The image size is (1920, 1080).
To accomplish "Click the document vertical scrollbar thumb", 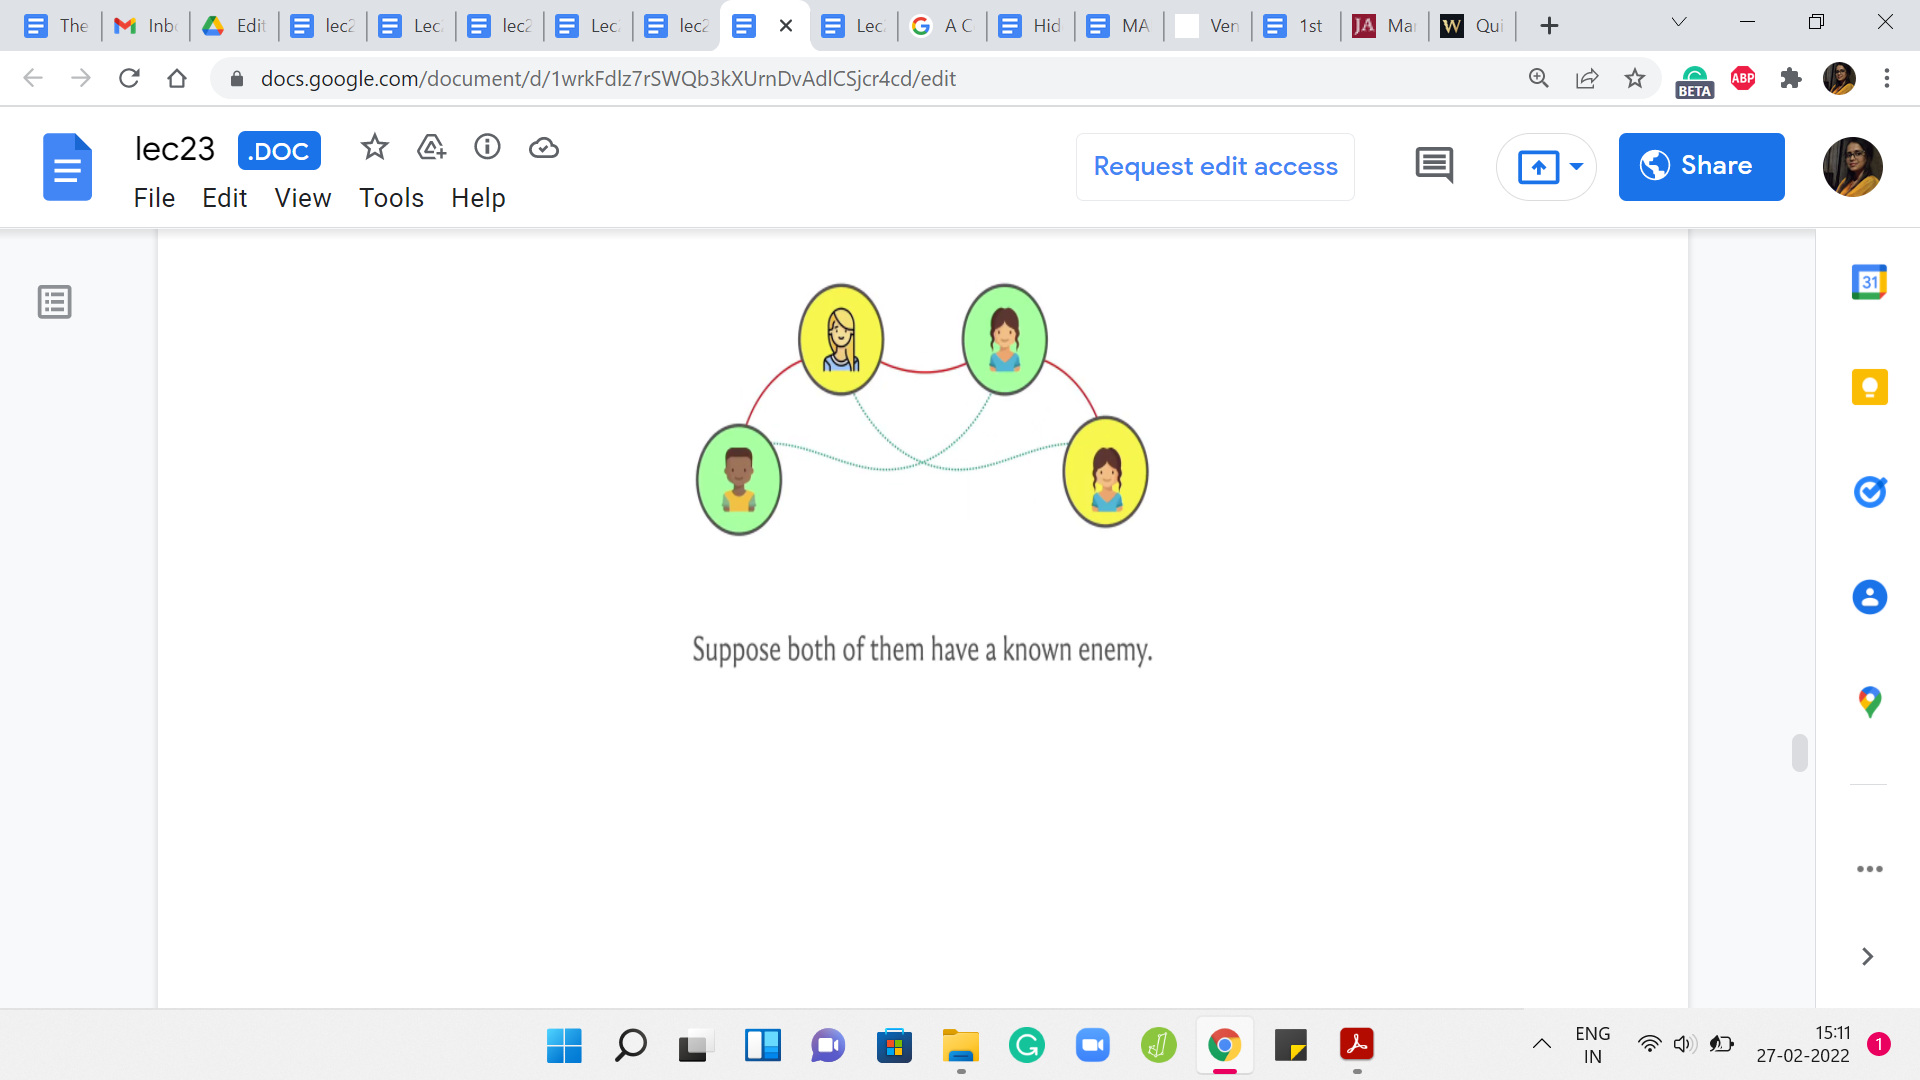I will (1800, 753).
